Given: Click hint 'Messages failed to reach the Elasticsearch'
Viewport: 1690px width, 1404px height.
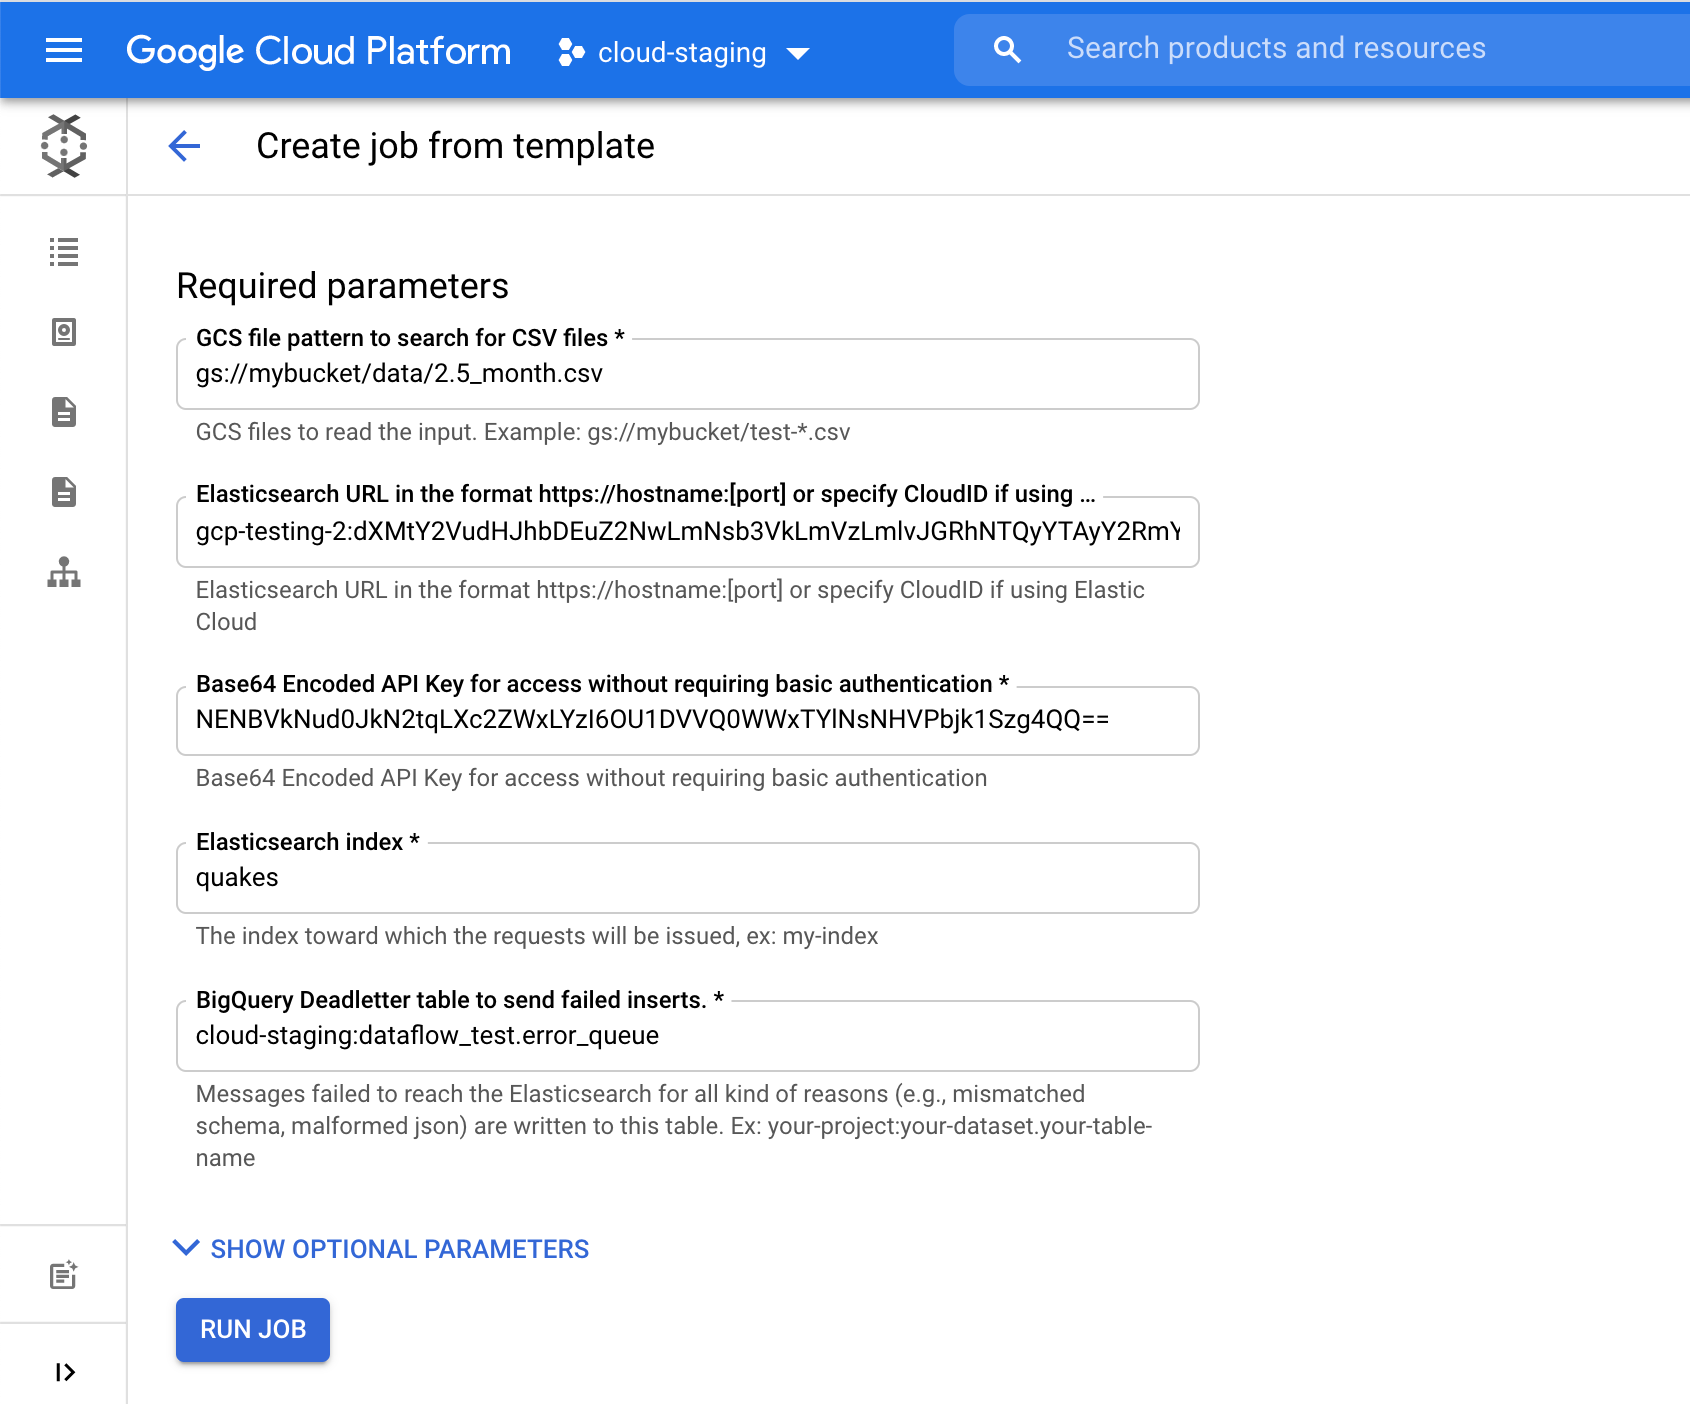Looking at the screenshot, I should 674,1126.
